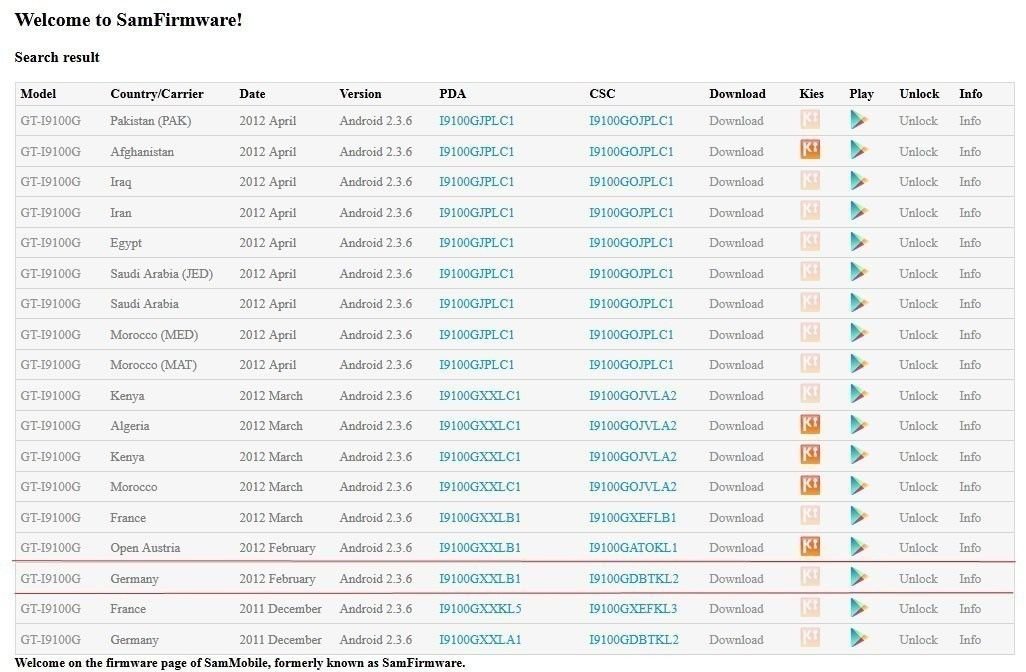Open PDA link I9100GXXLA1

click(x=480, y=640)
